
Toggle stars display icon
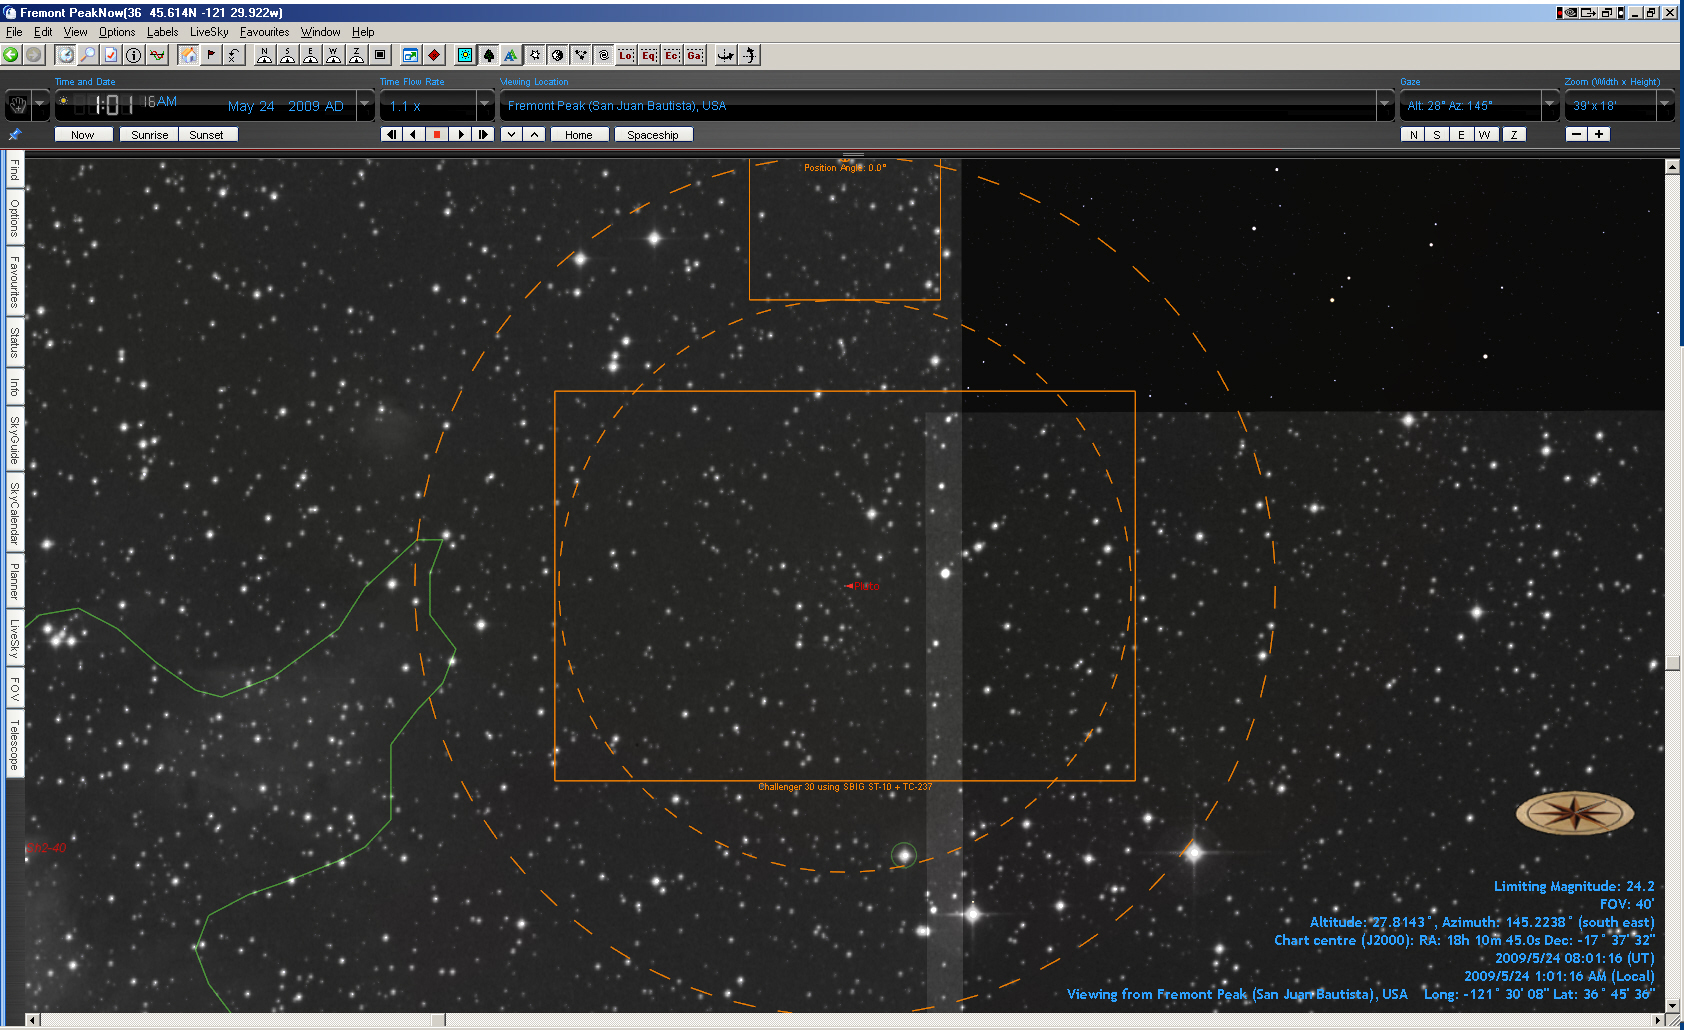(x=534, y=55)
